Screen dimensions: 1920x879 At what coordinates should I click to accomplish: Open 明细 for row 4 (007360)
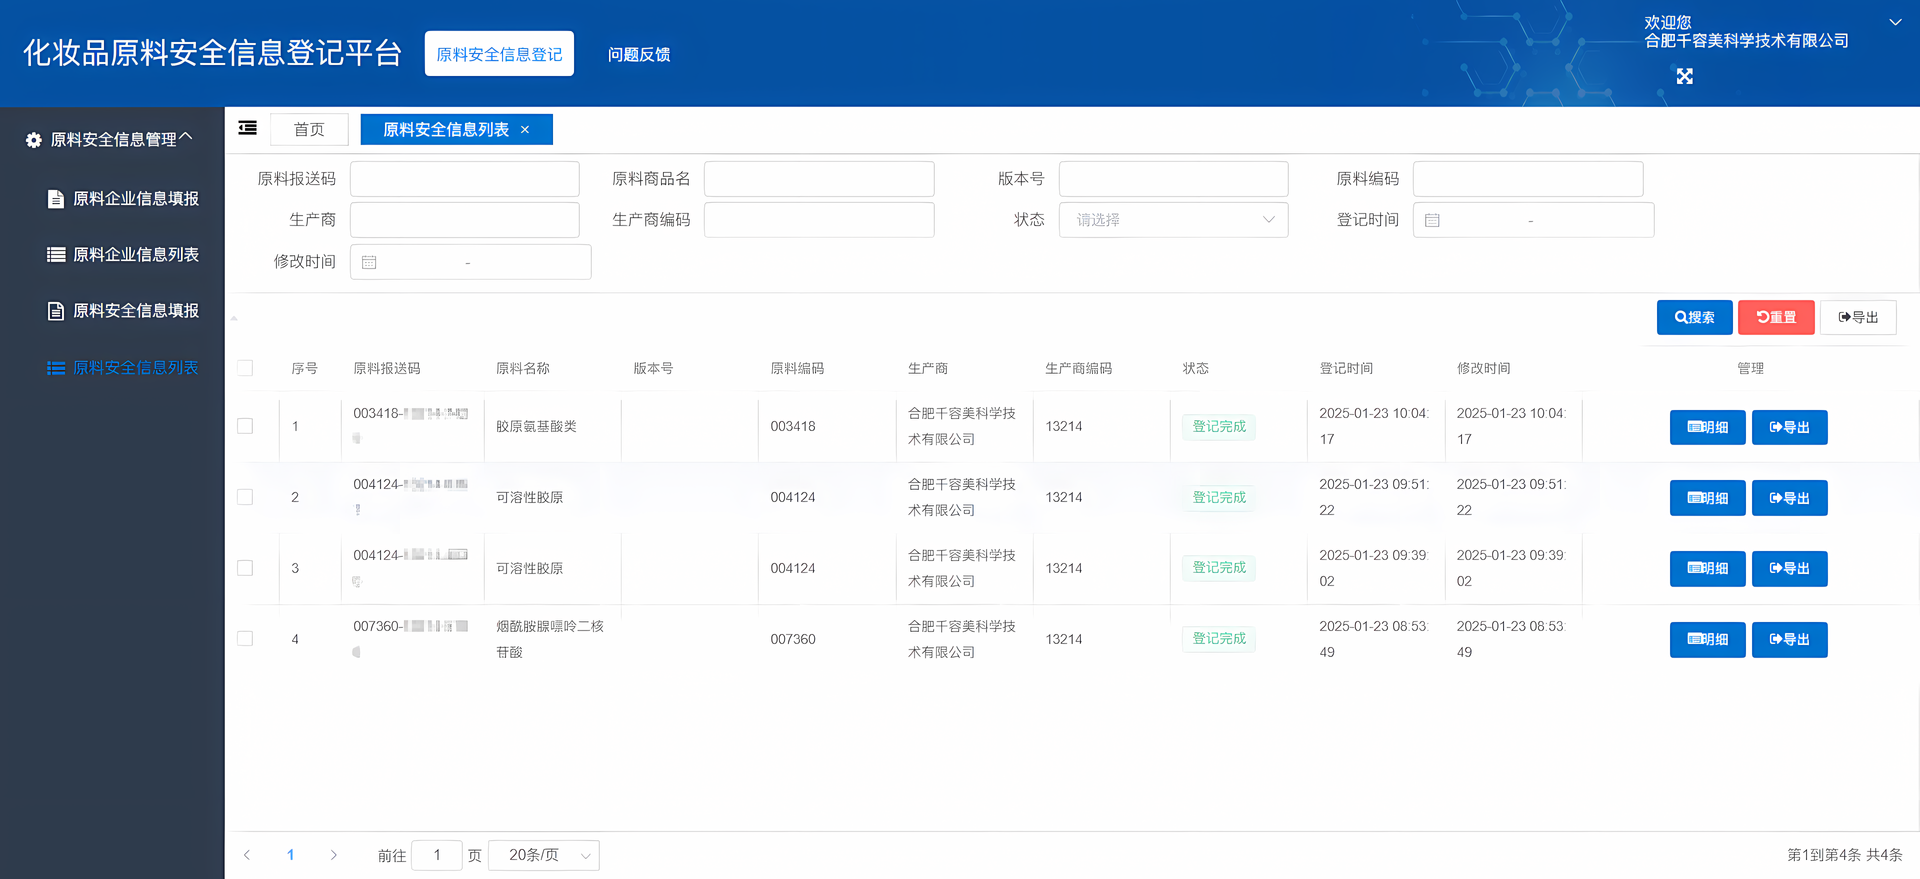coord(1707,640)
